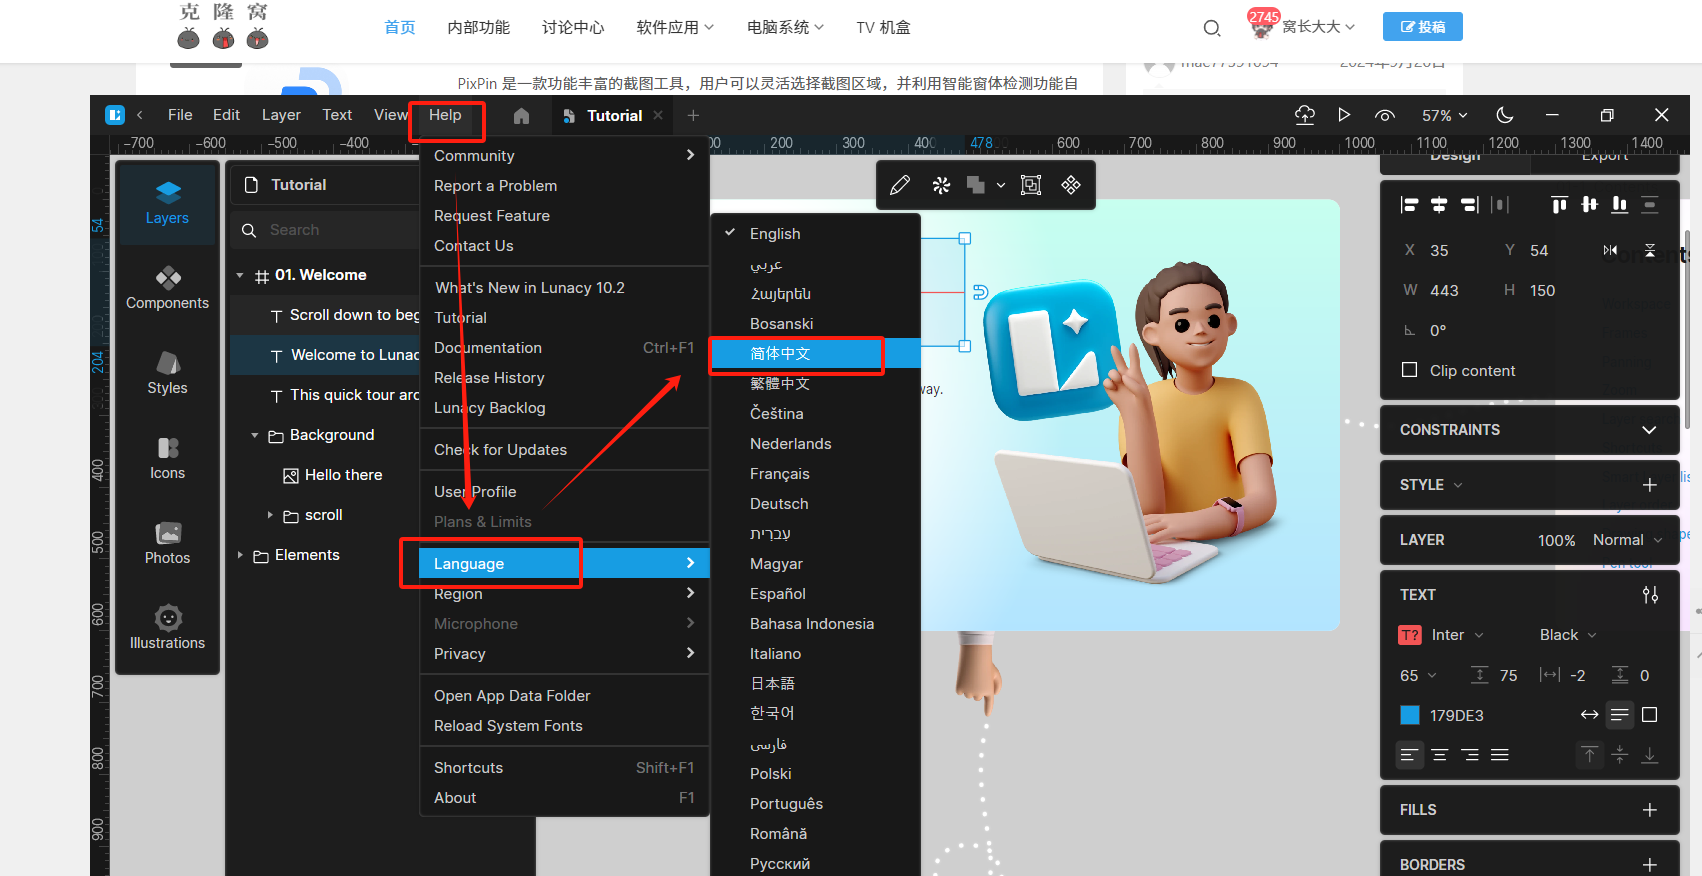The width and height of the screenshot is (1702, 876).
Task: Expand Elements folder in layers
Action: click(240, 555)
